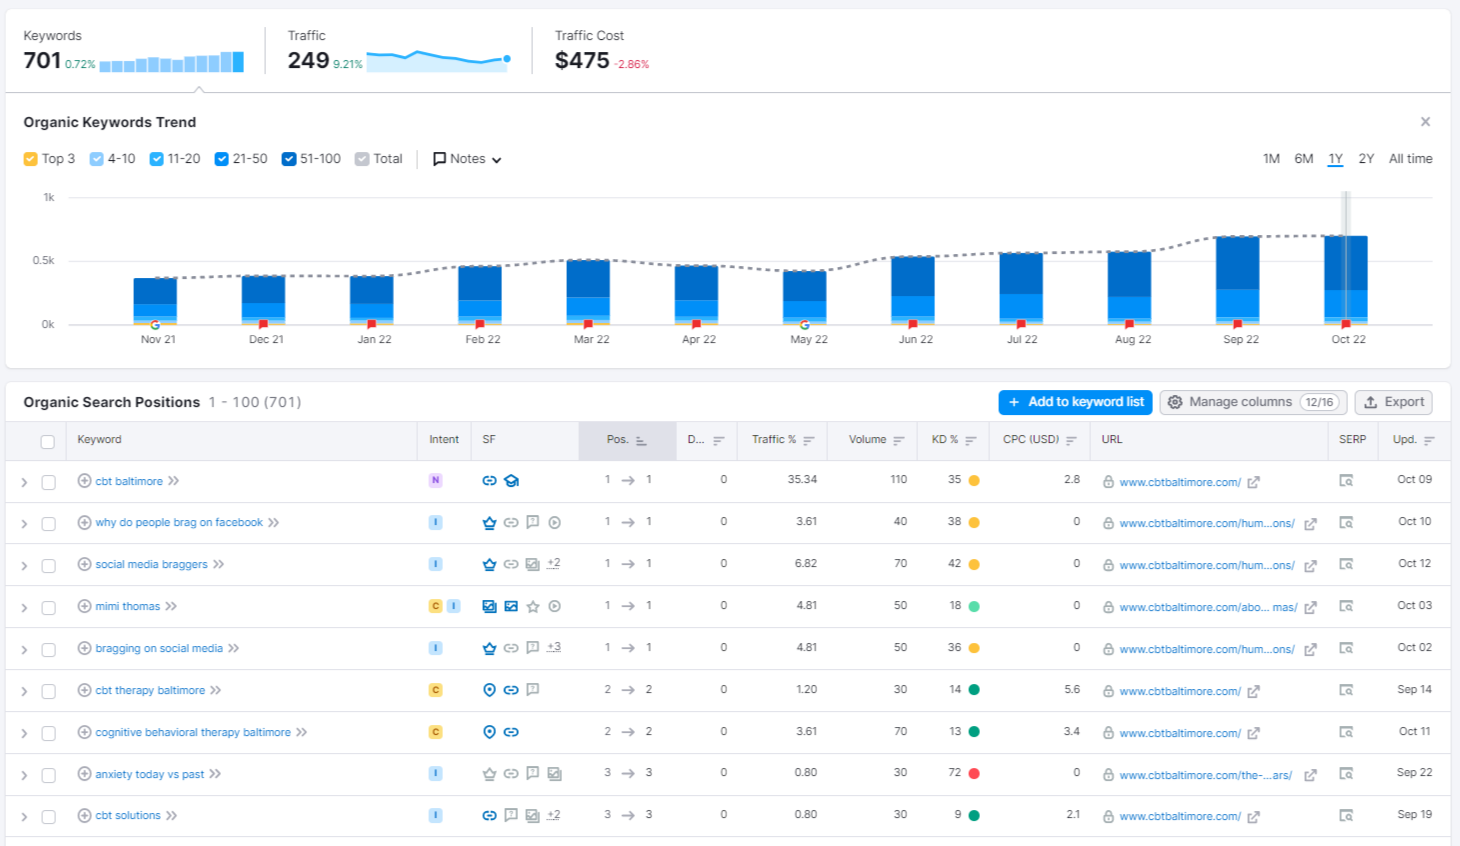The height and width of the screenshot is (846, 1460).
Task: Toggle the 51-100 positions checkbox
Action: pyautogui.click(x=289, y=159)
